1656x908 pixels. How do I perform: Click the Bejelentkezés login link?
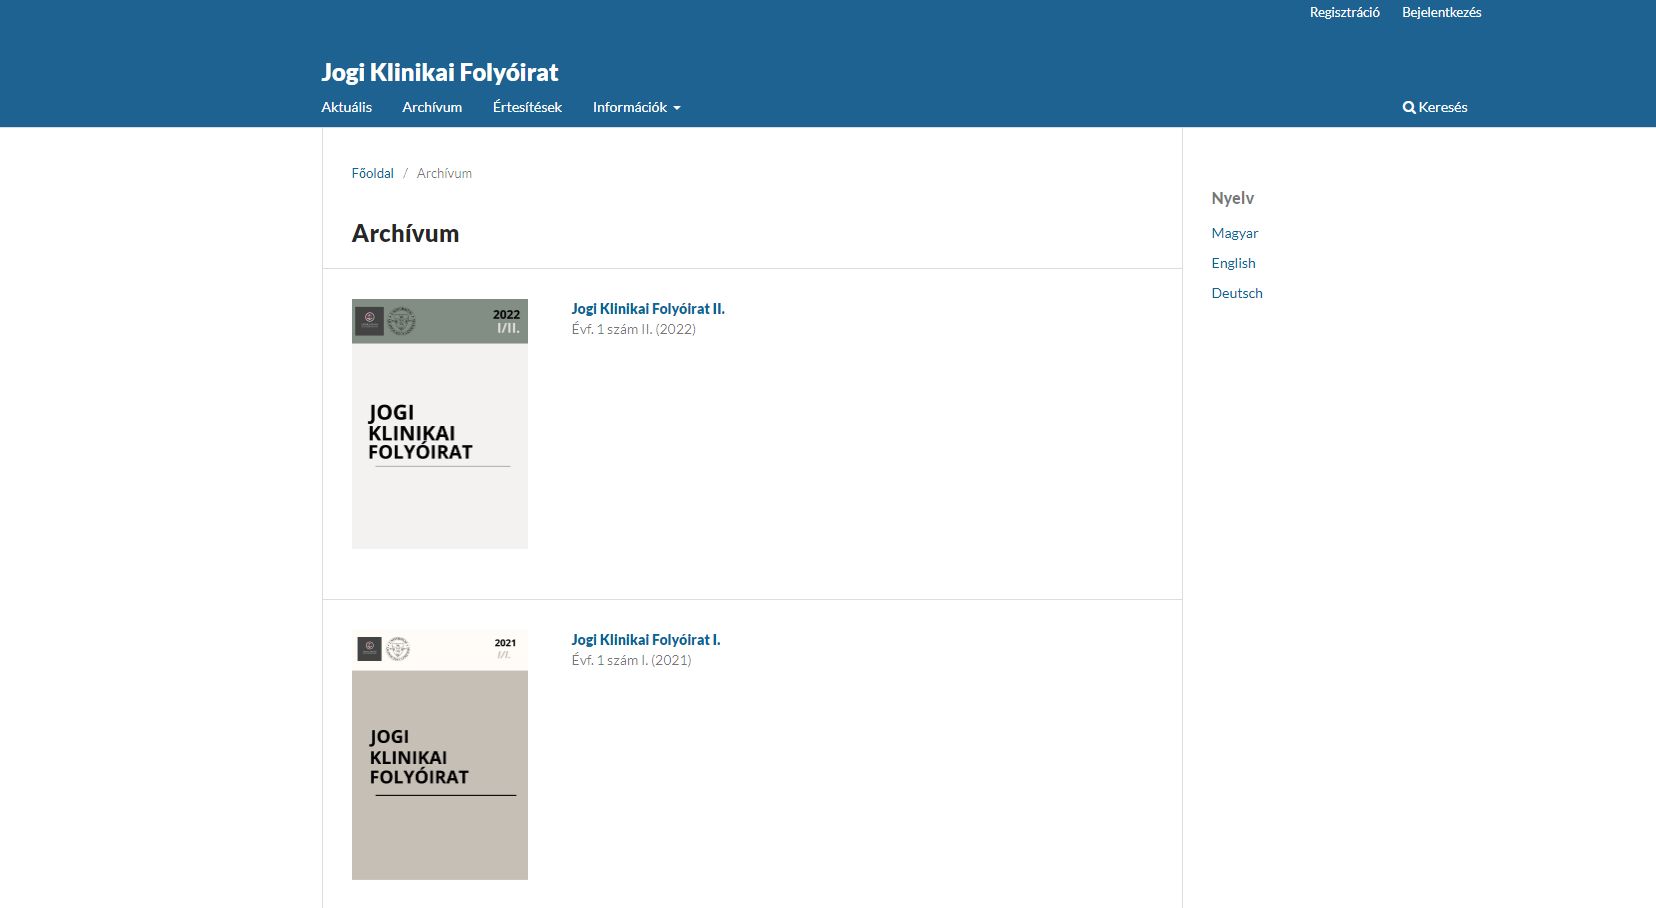[1441, 13]
